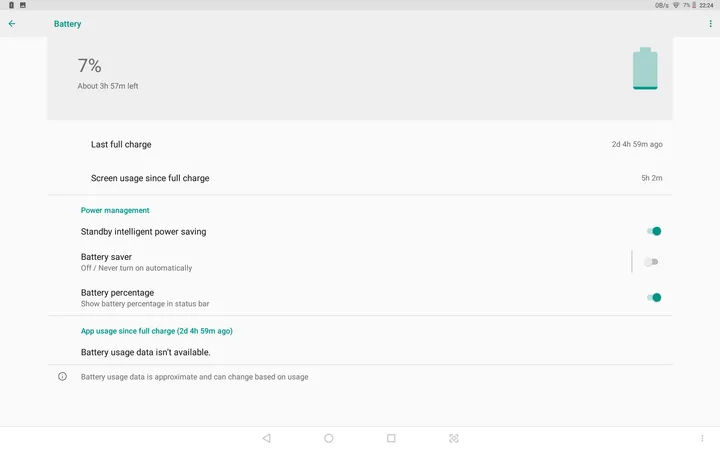Image resolution: width=720 pixels, height=450 pixels.
Task: Open navigation bar three-dot options
Action: click(702, 438)
